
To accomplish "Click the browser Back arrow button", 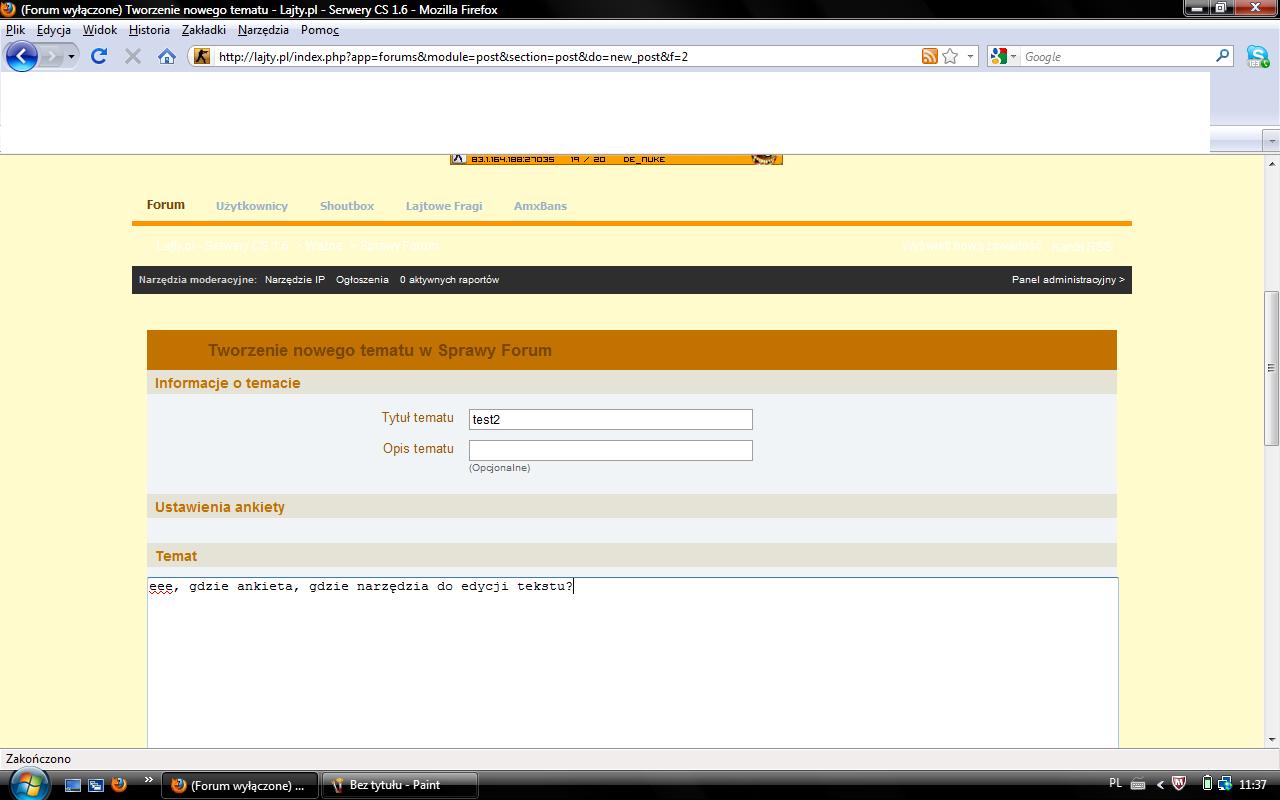I will click(x=21, y=56).
